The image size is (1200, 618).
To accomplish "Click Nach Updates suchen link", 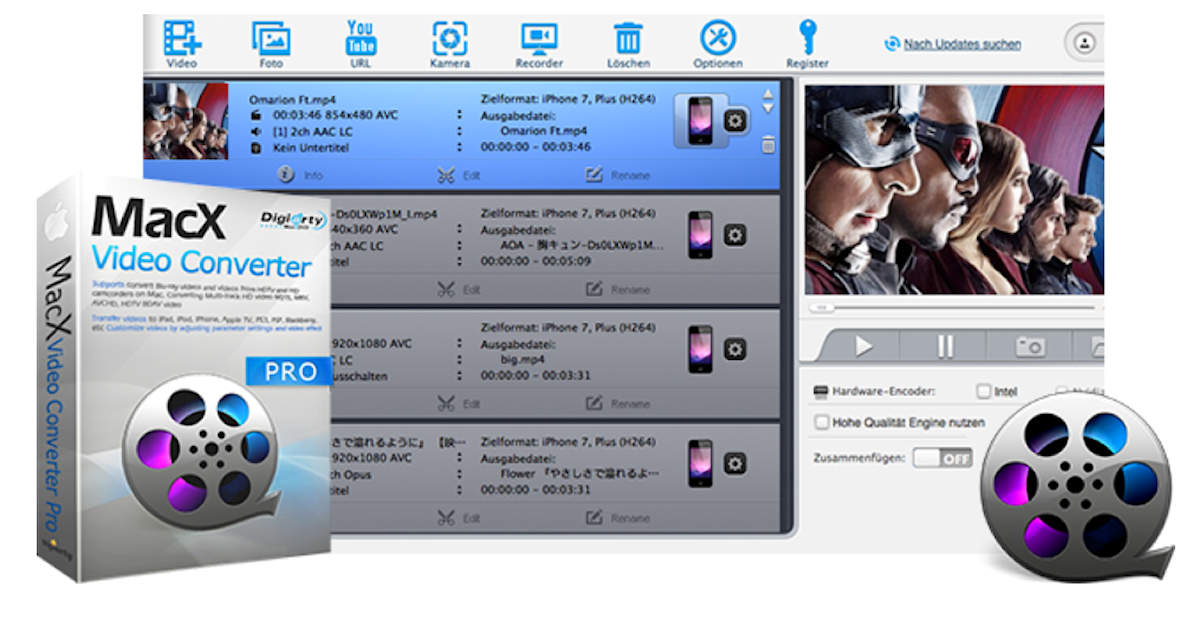I will [962, 44].
